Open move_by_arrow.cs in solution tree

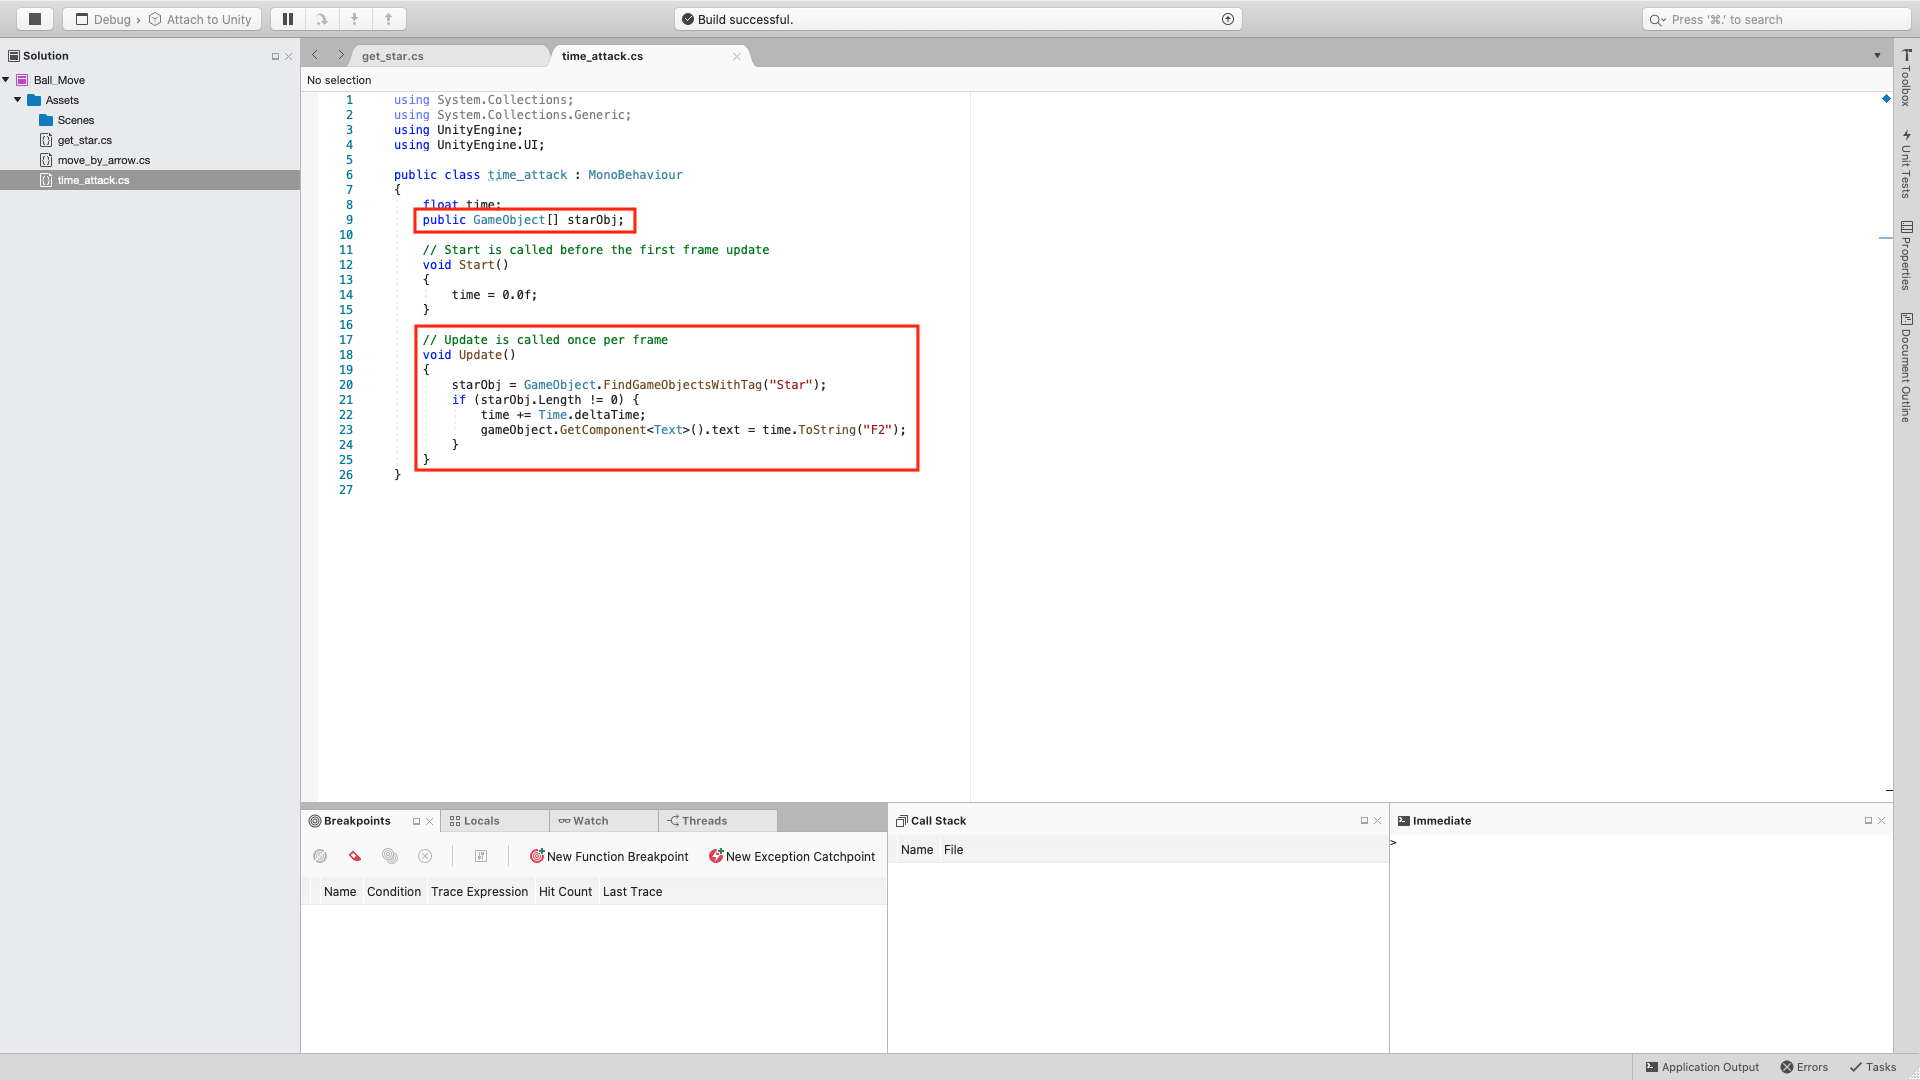(x=103, y=160)
